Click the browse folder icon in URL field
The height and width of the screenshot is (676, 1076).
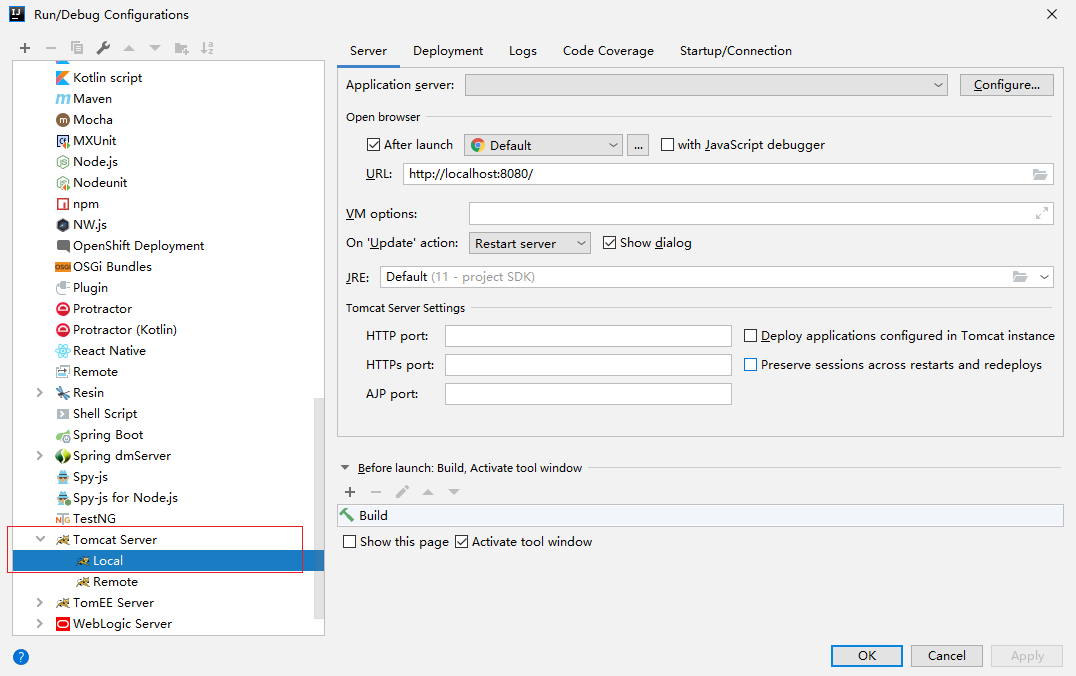point(1040,174)
